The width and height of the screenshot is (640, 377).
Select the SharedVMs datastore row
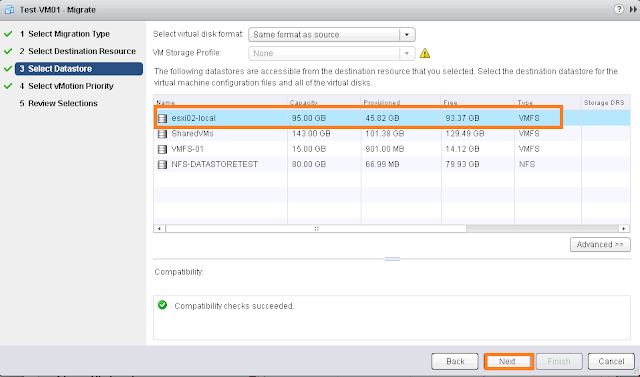pyautogui.click(x=392, y=134)
